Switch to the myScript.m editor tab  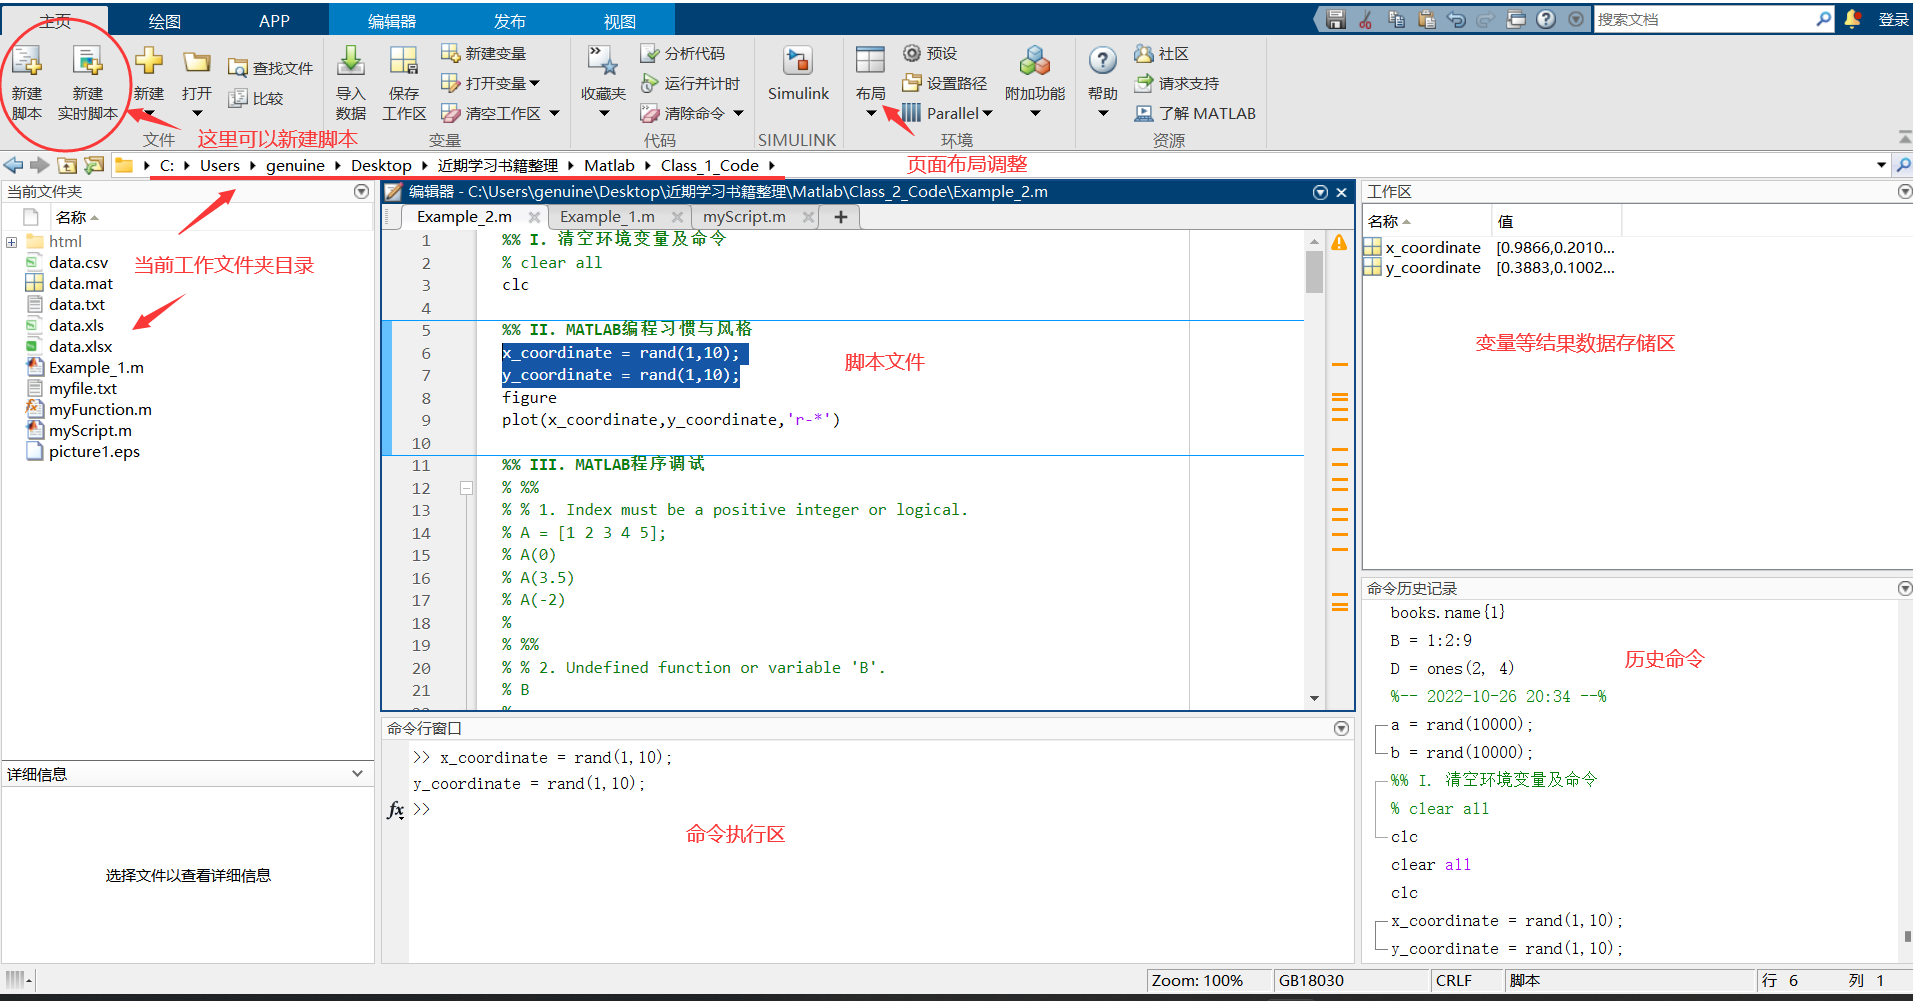click(745, 216)
